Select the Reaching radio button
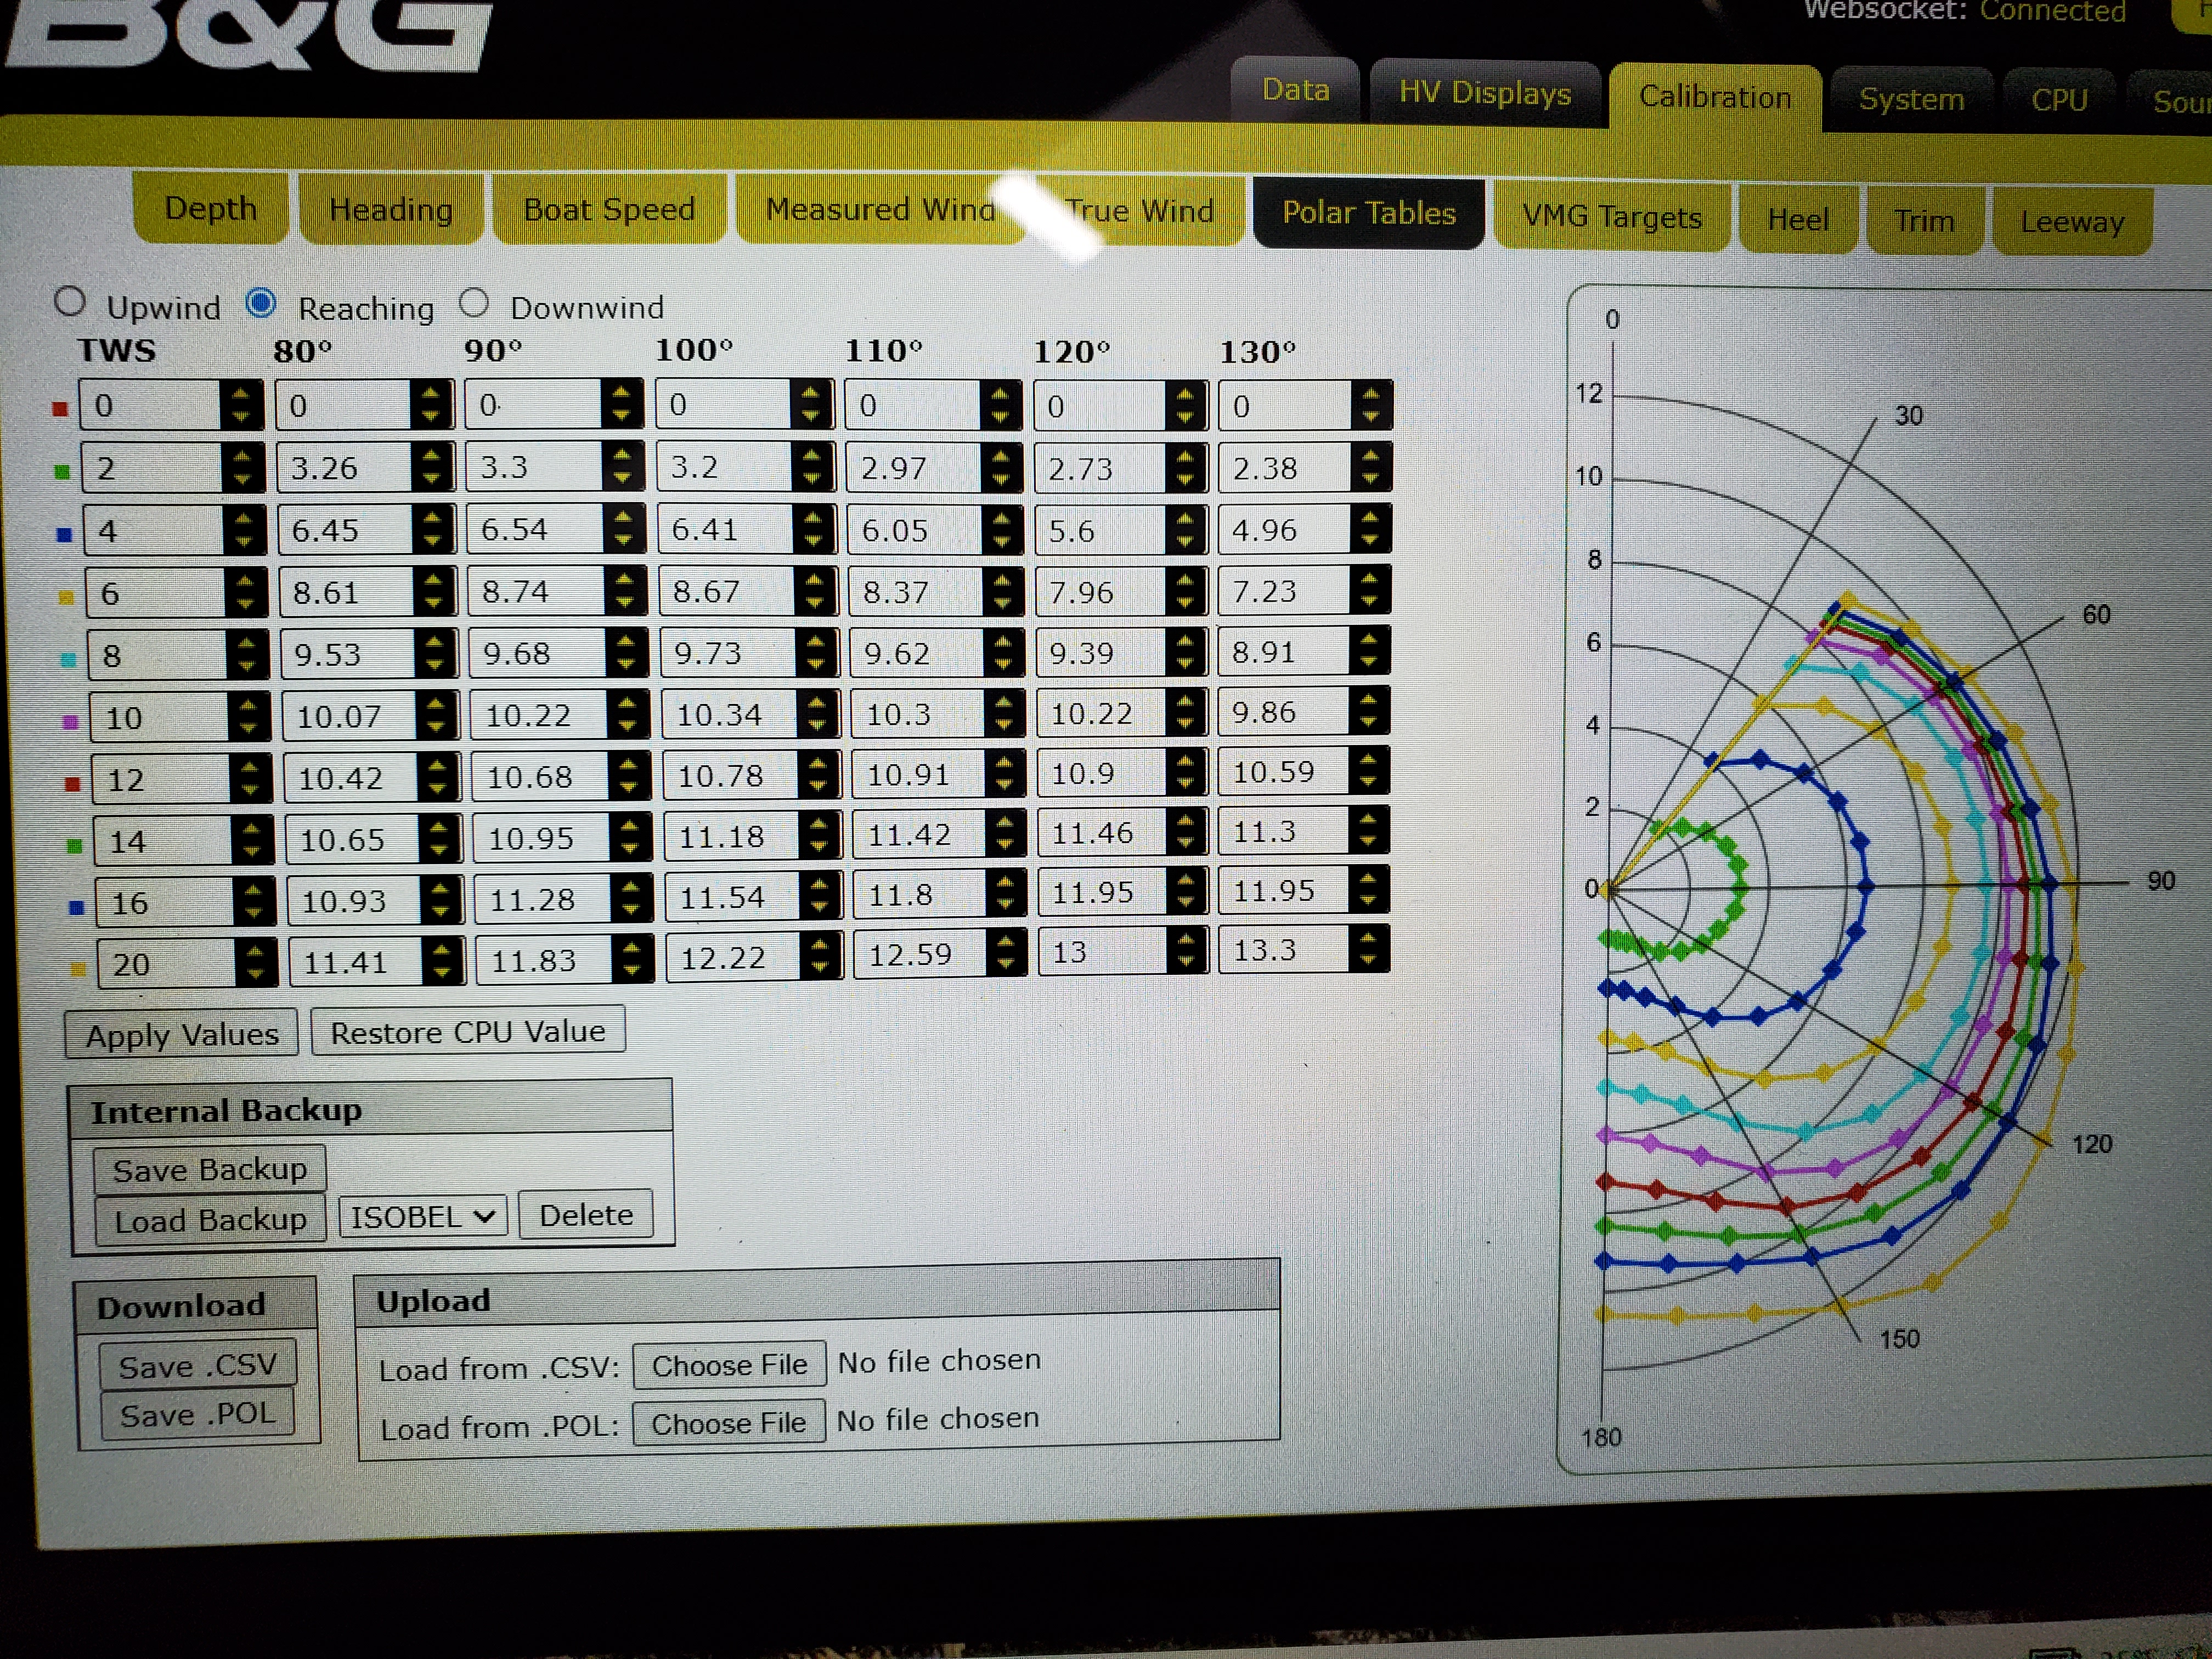The image size is (2212, 1659). click(x=261, y=303)
